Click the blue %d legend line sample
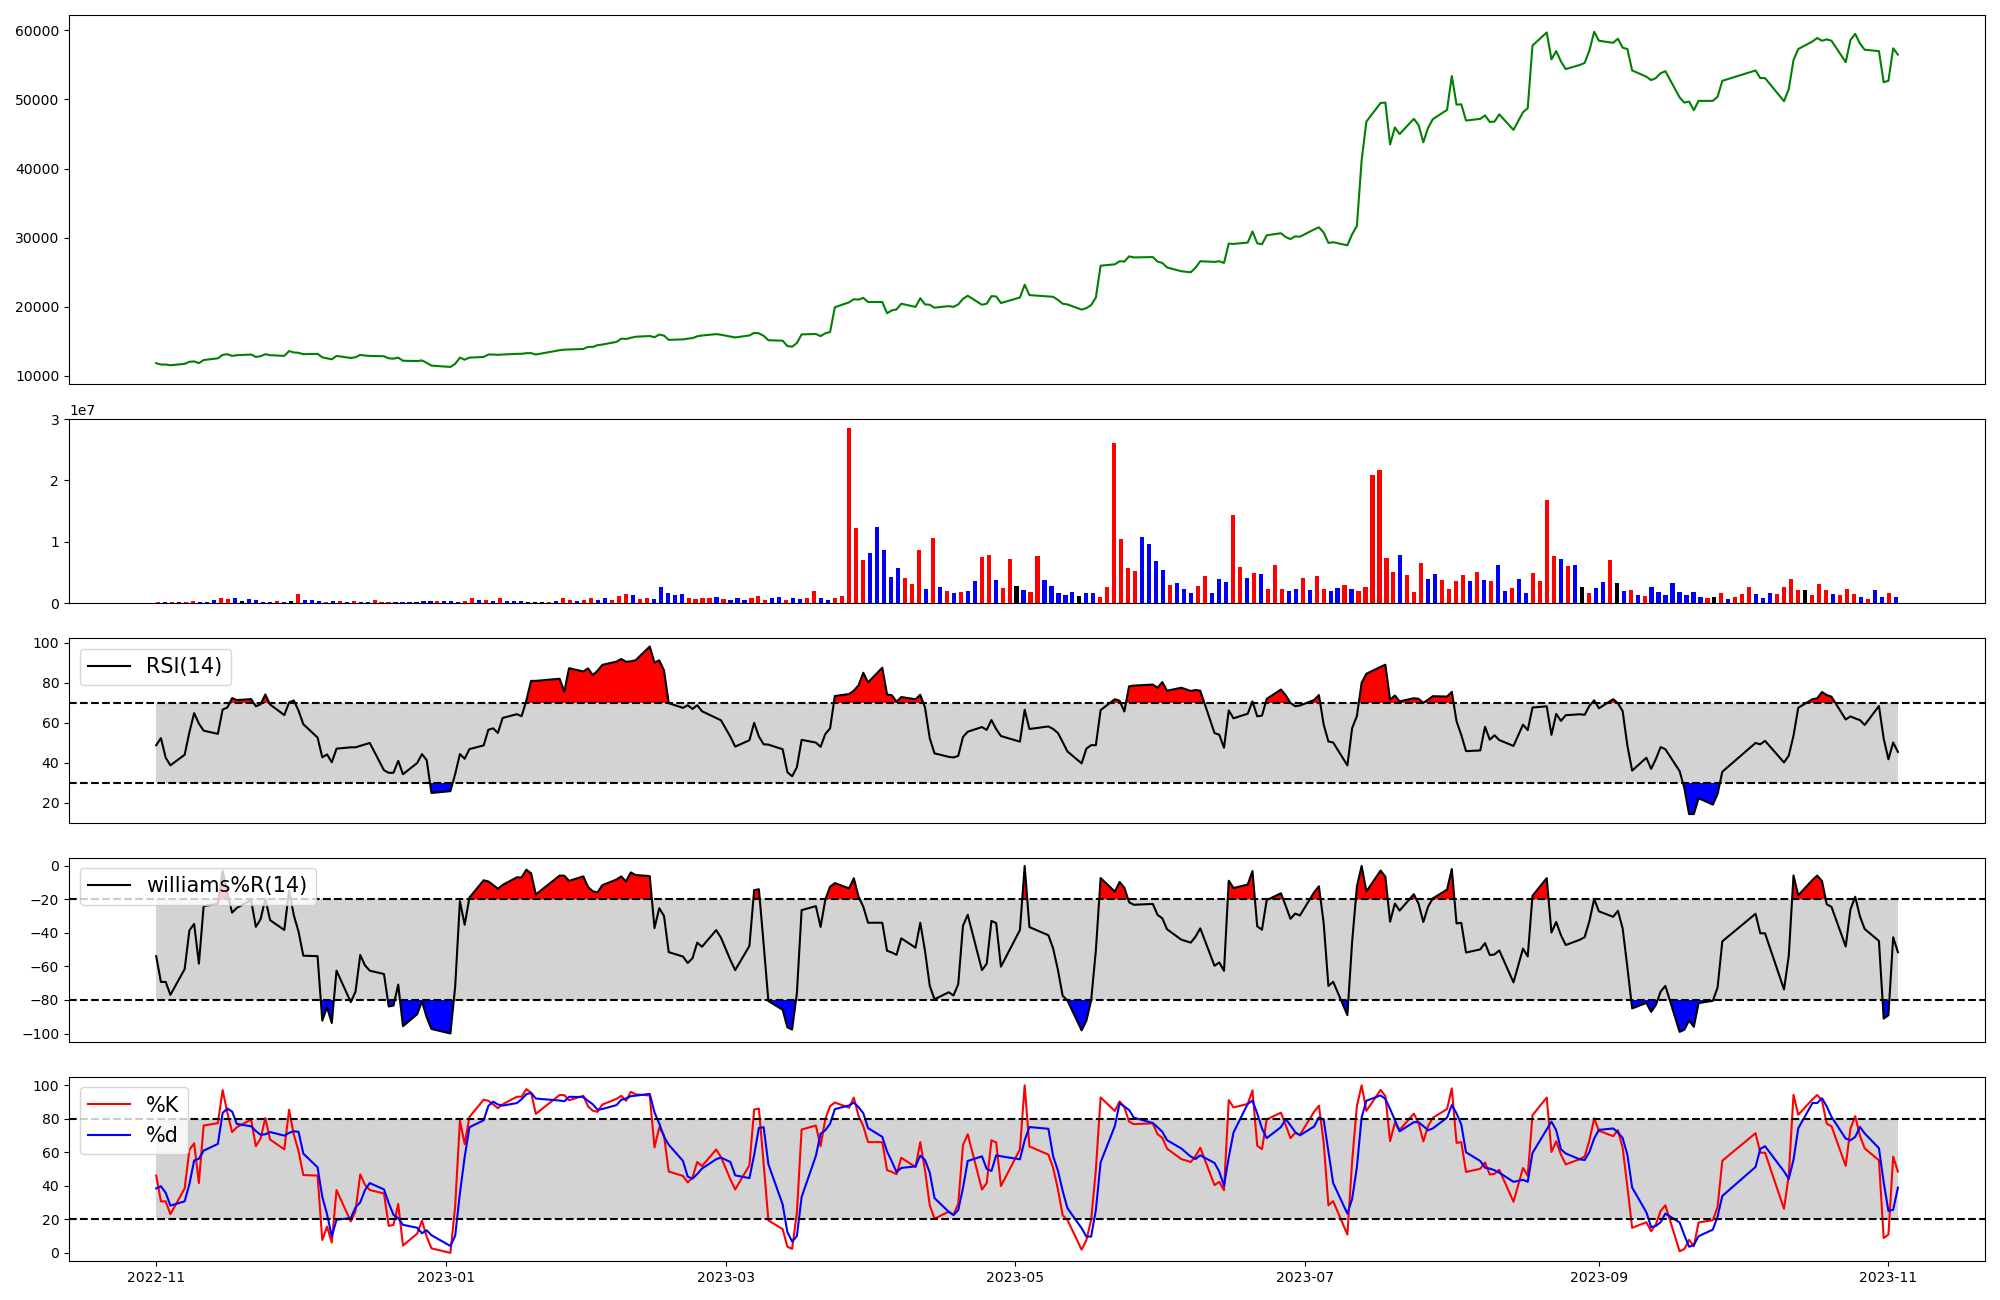The image size is (2000, 1300). 110,1135
